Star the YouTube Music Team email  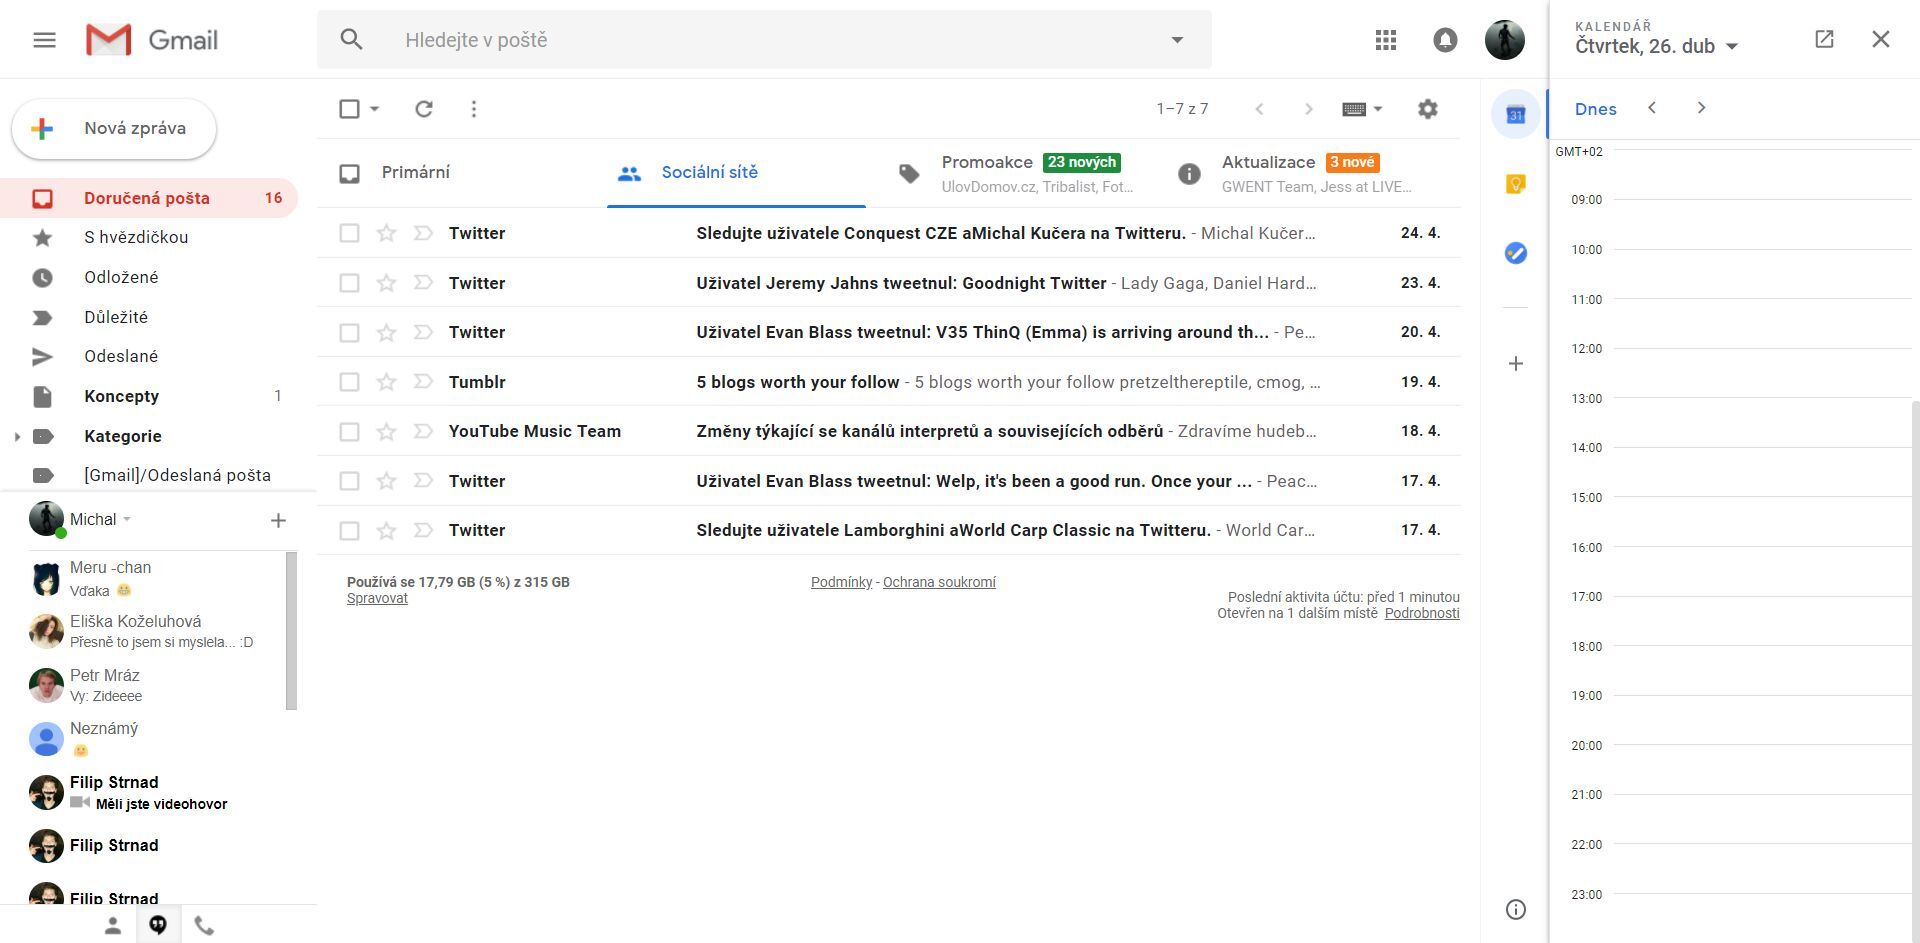385,431
